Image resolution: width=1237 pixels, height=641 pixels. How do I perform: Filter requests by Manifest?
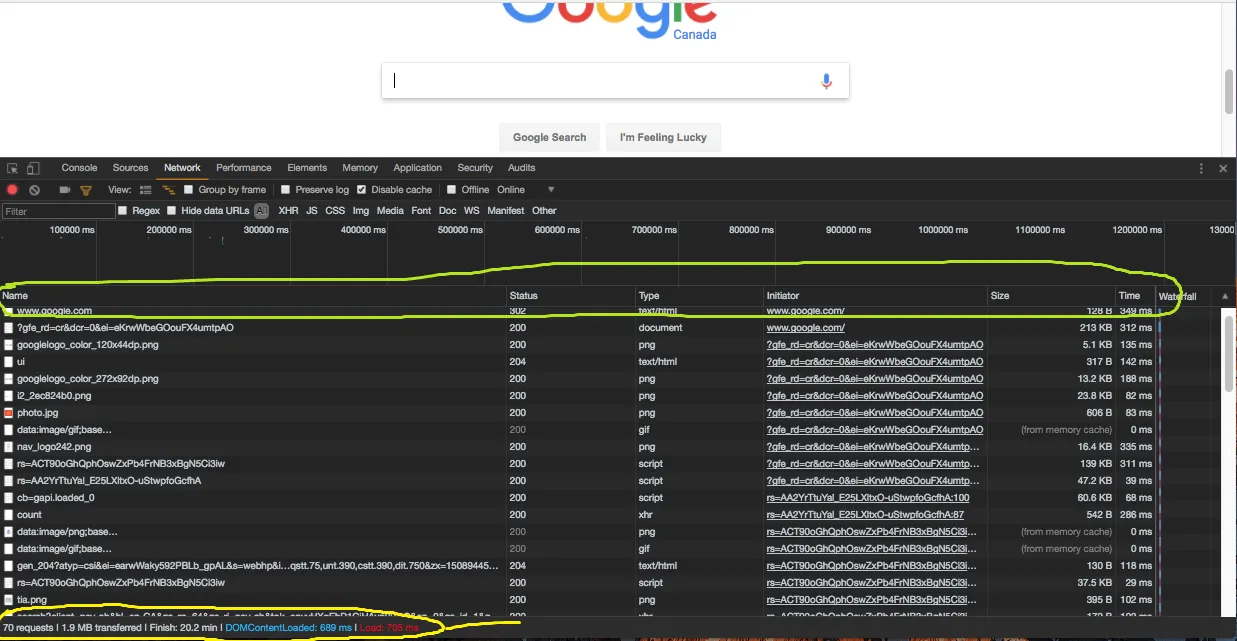click(506, 211)
